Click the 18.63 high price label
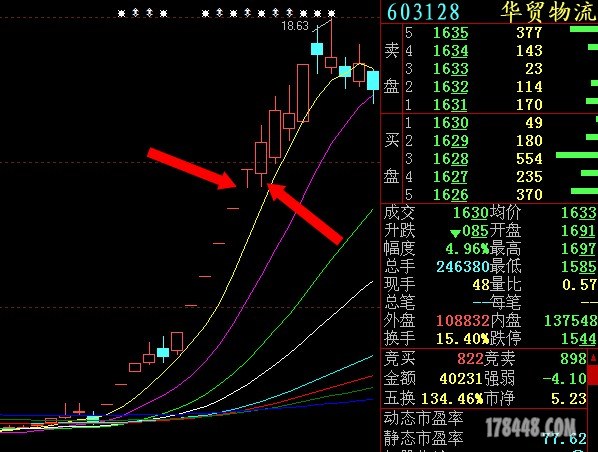 tap(295, 26)
